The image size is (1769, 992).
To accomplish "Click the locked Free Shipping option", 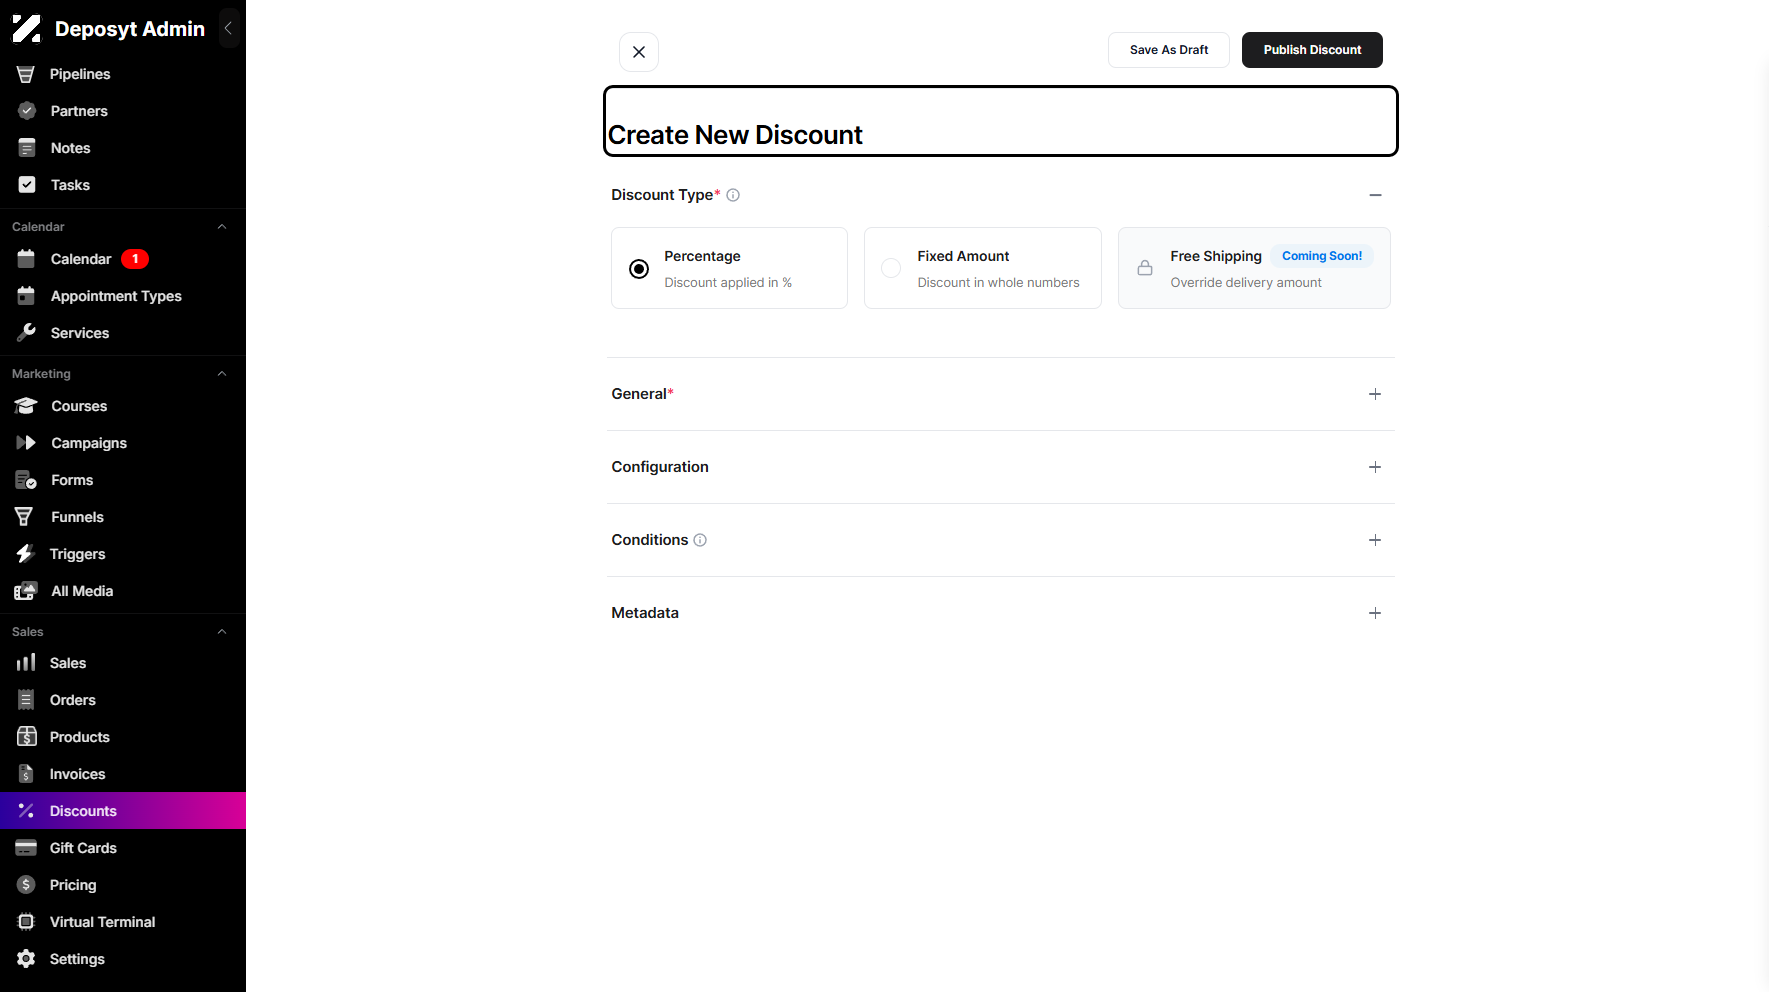I will (x=1254, y=268).
